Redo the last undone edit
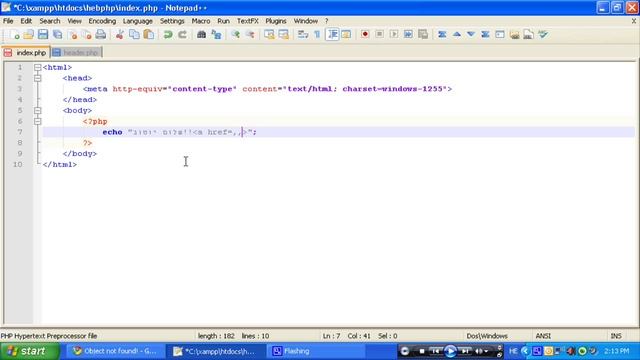Viewport: 640px width, 360px height. (182, 35)
